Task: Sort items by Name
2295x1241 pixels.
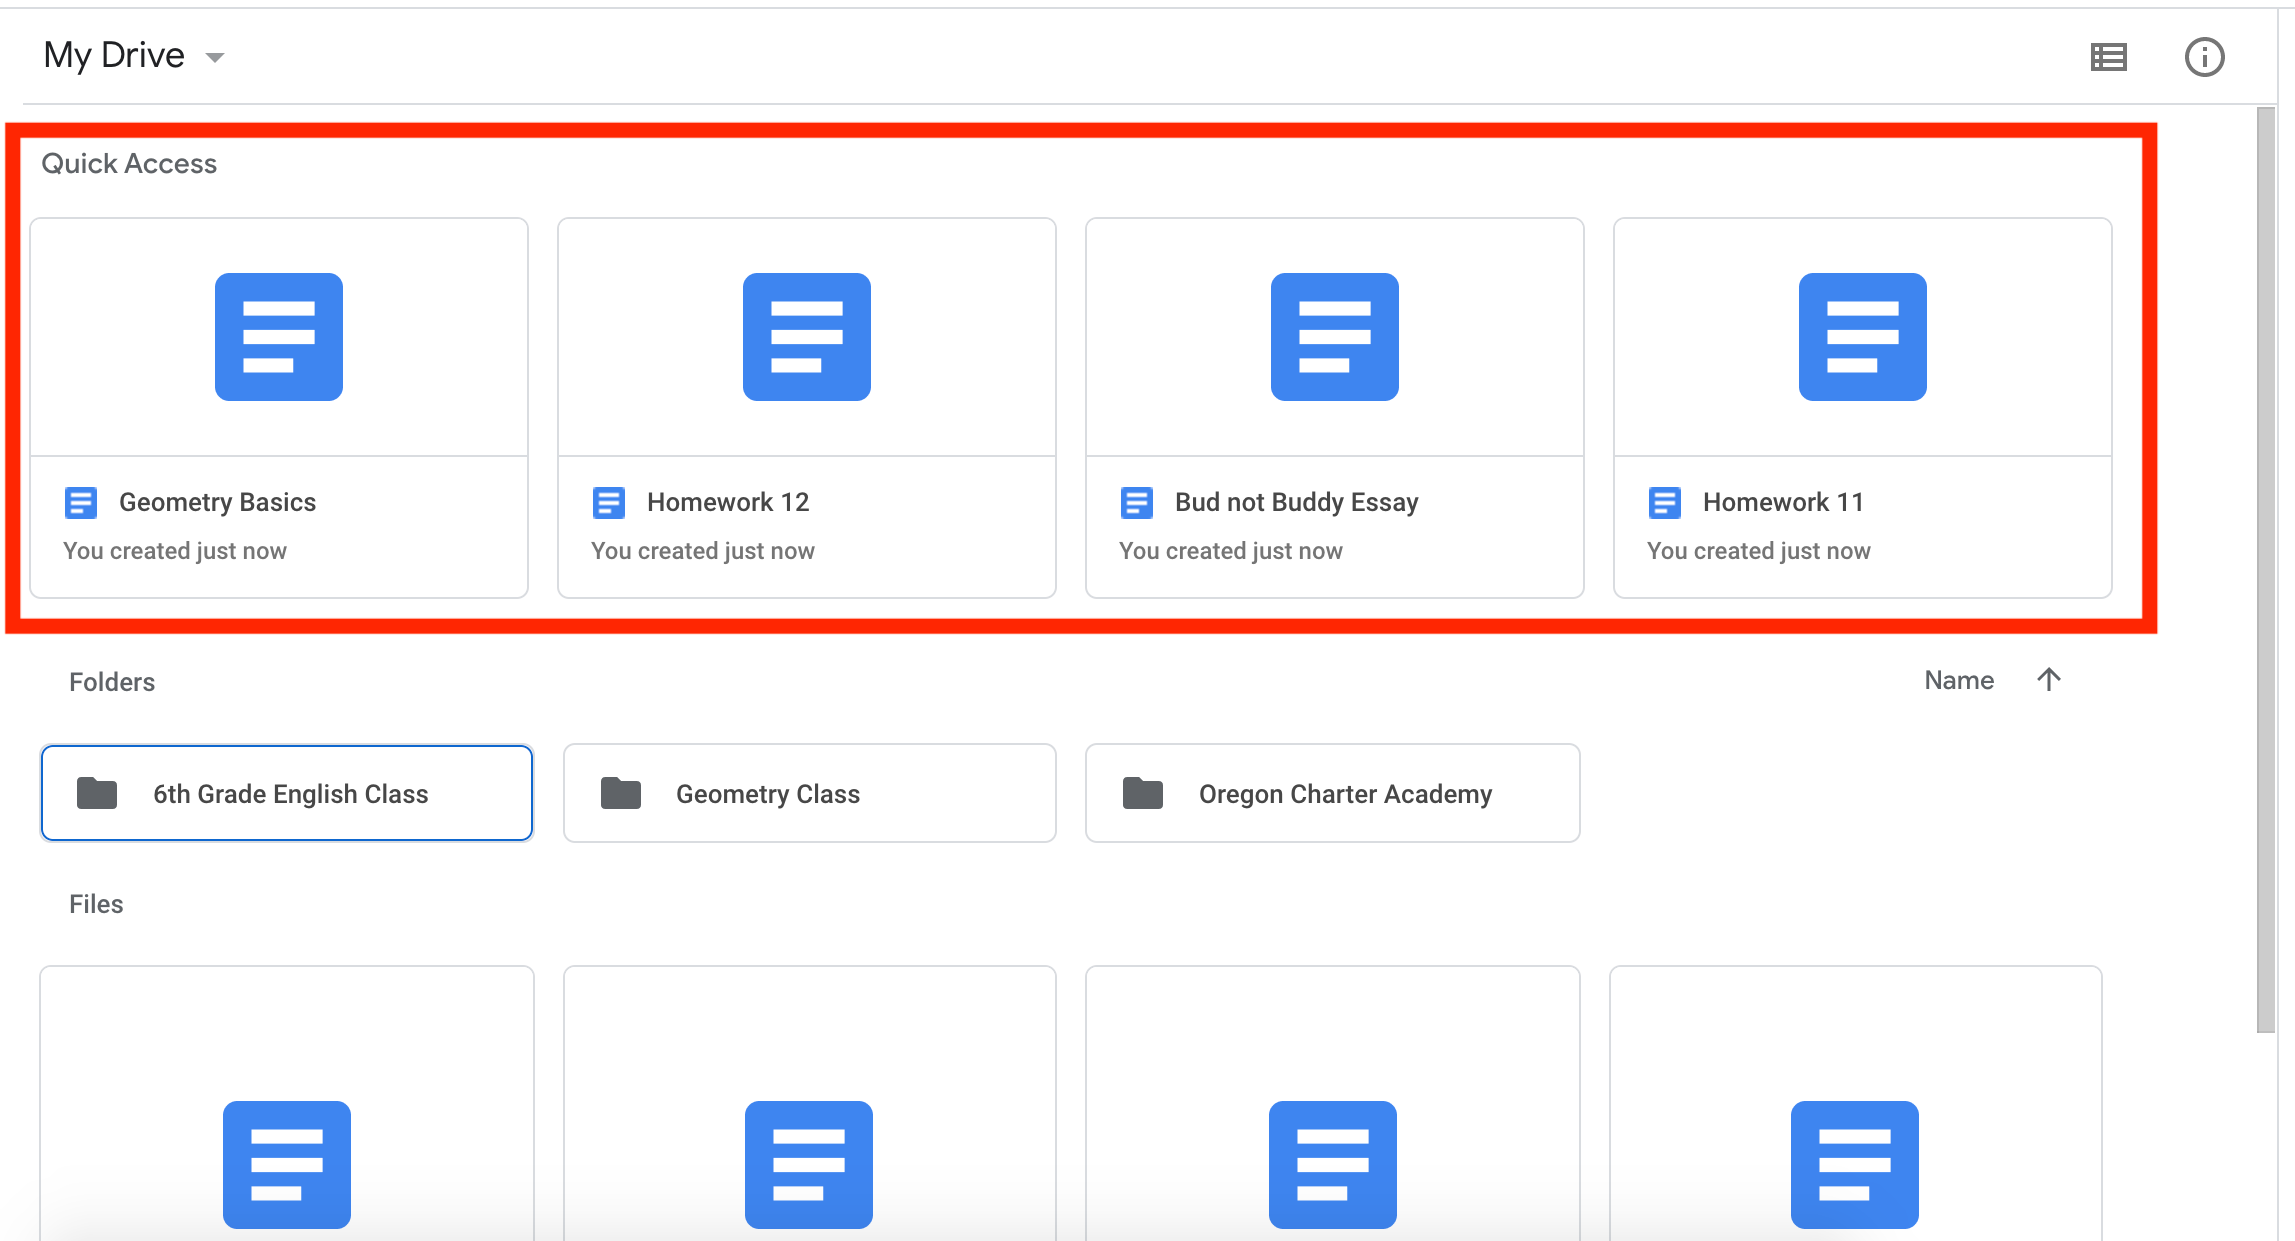Action: pos(1959,680)
